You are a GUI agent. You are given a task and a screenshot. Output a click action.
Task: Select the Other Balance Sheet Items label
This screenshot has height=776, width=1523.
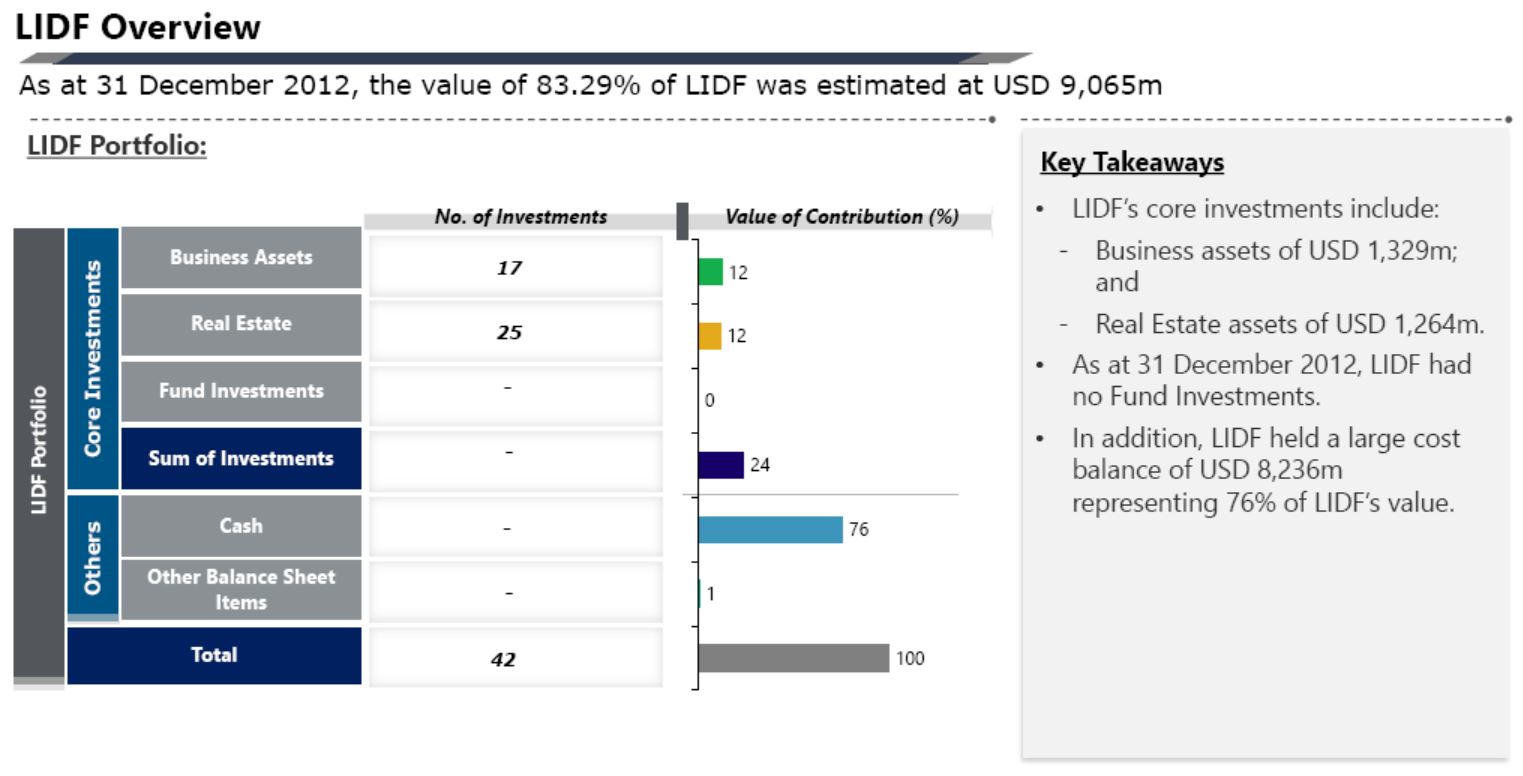241,590
